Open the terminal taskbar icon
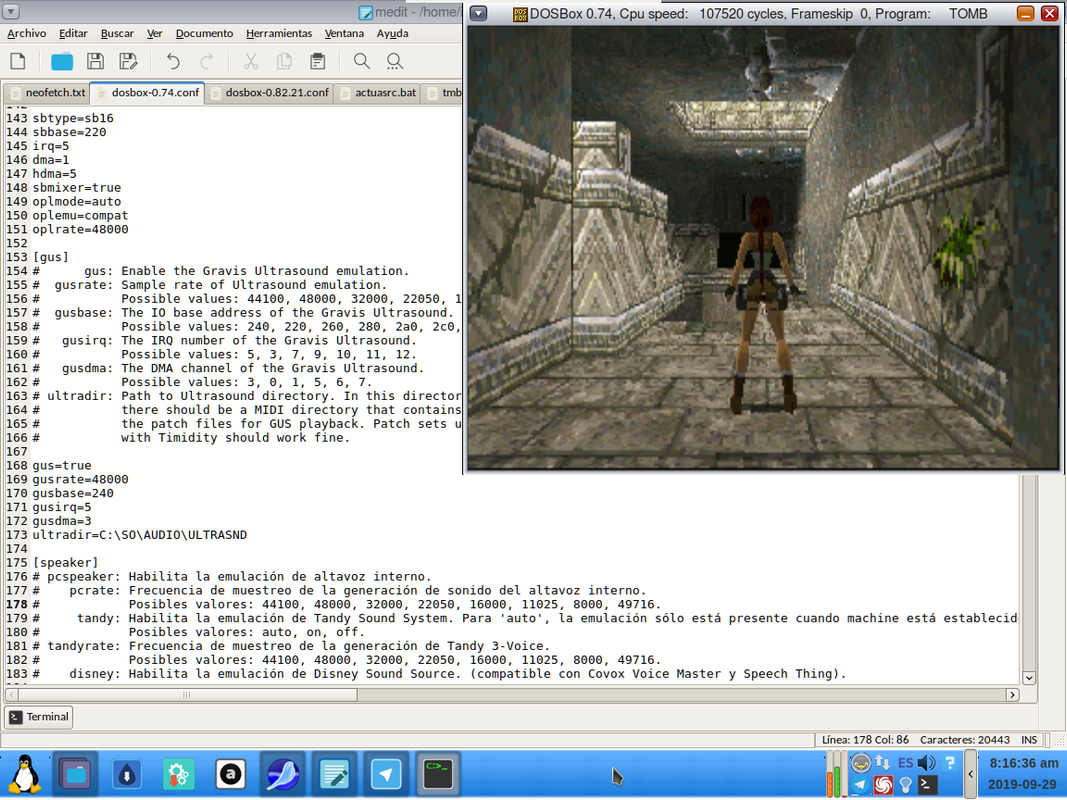Viewport: 1067px width, 800px height. pos(438,774)
